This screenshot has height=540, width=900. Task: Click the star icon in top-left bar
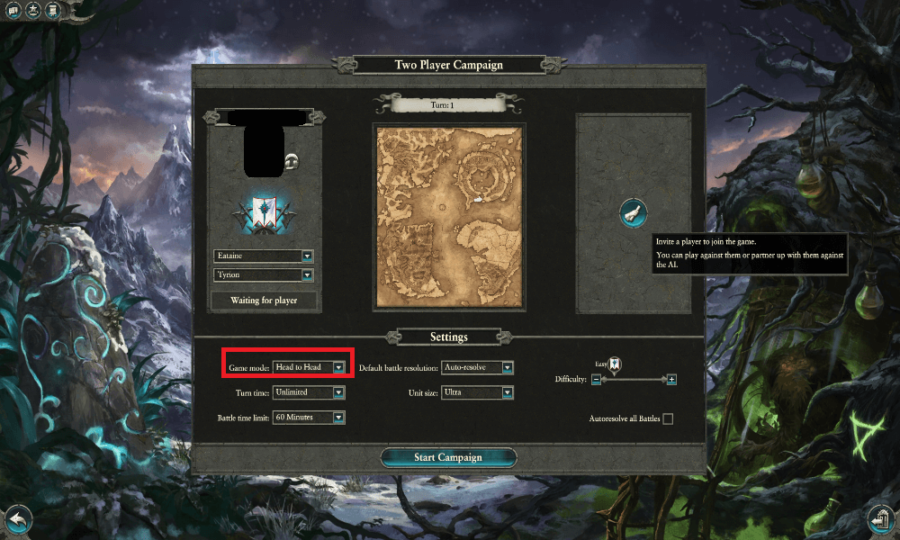point(33,10)
